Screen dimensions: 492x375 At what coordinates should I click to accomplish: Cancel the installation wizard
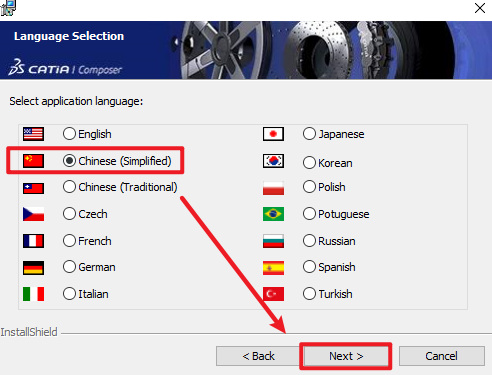[441, 356]
